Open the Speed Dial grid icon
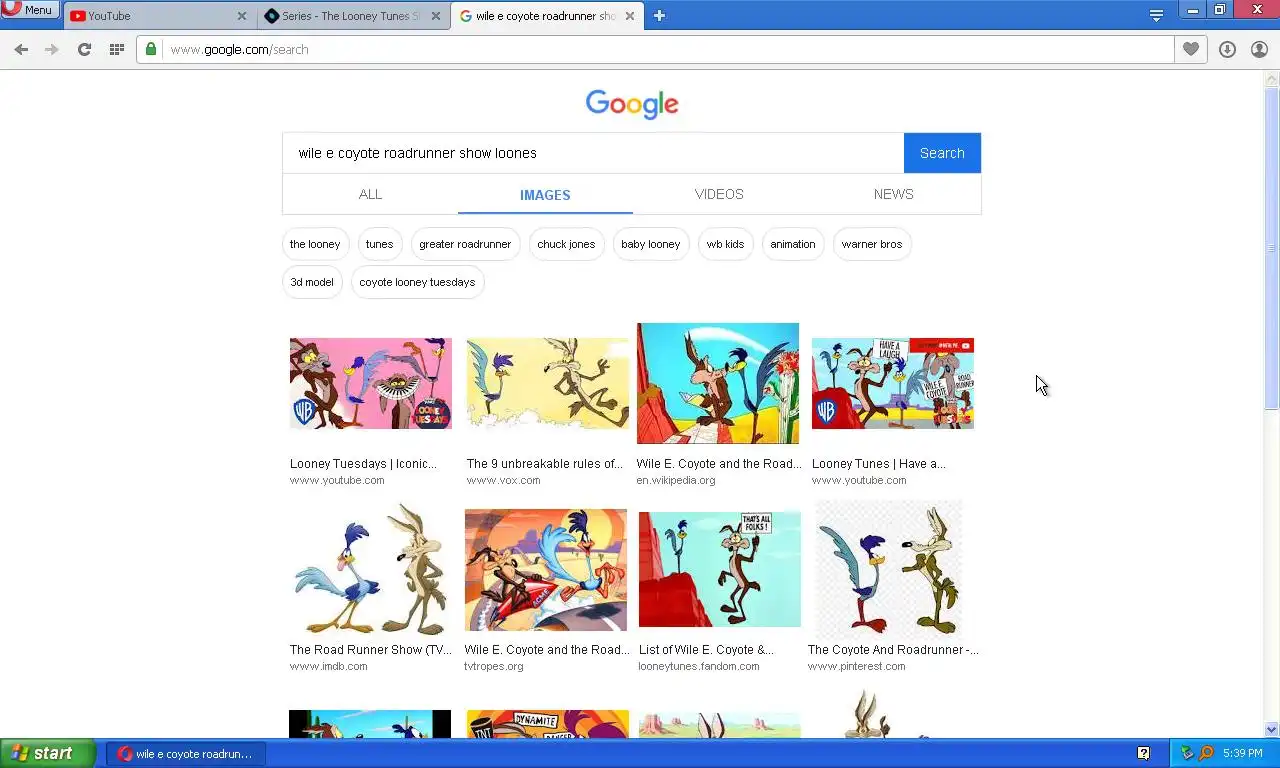The width and height of the screenshot is (1280, 768). pyautogui.click(x=116, y=49)
